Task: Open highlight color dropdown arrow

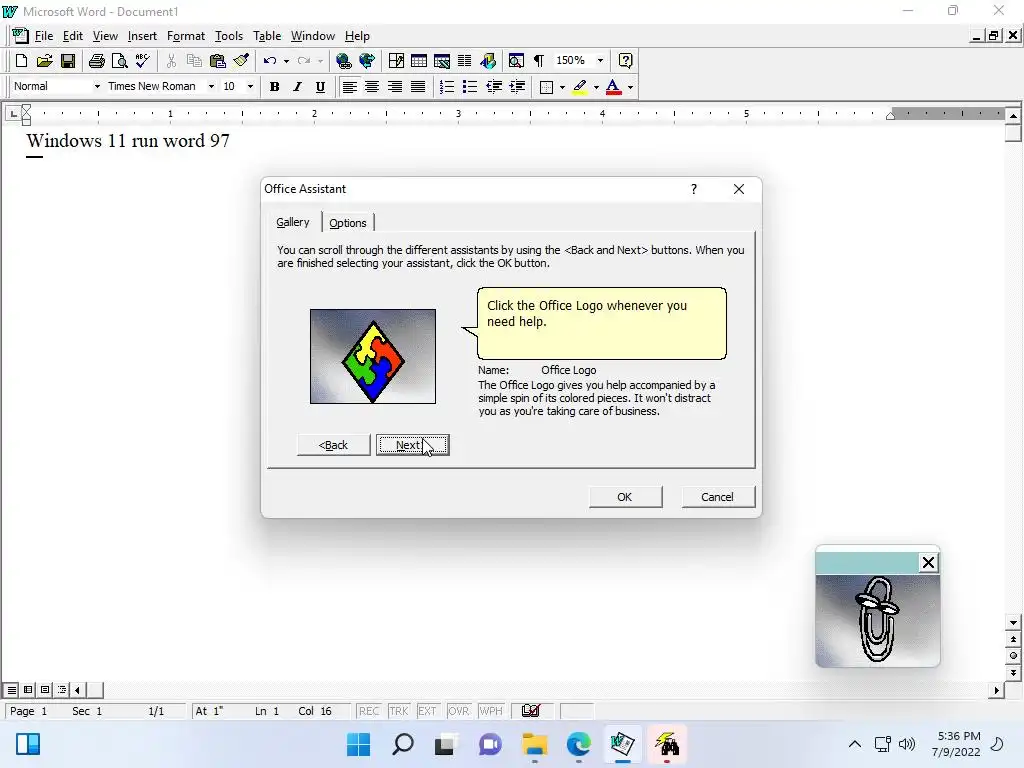Action: 596,87
